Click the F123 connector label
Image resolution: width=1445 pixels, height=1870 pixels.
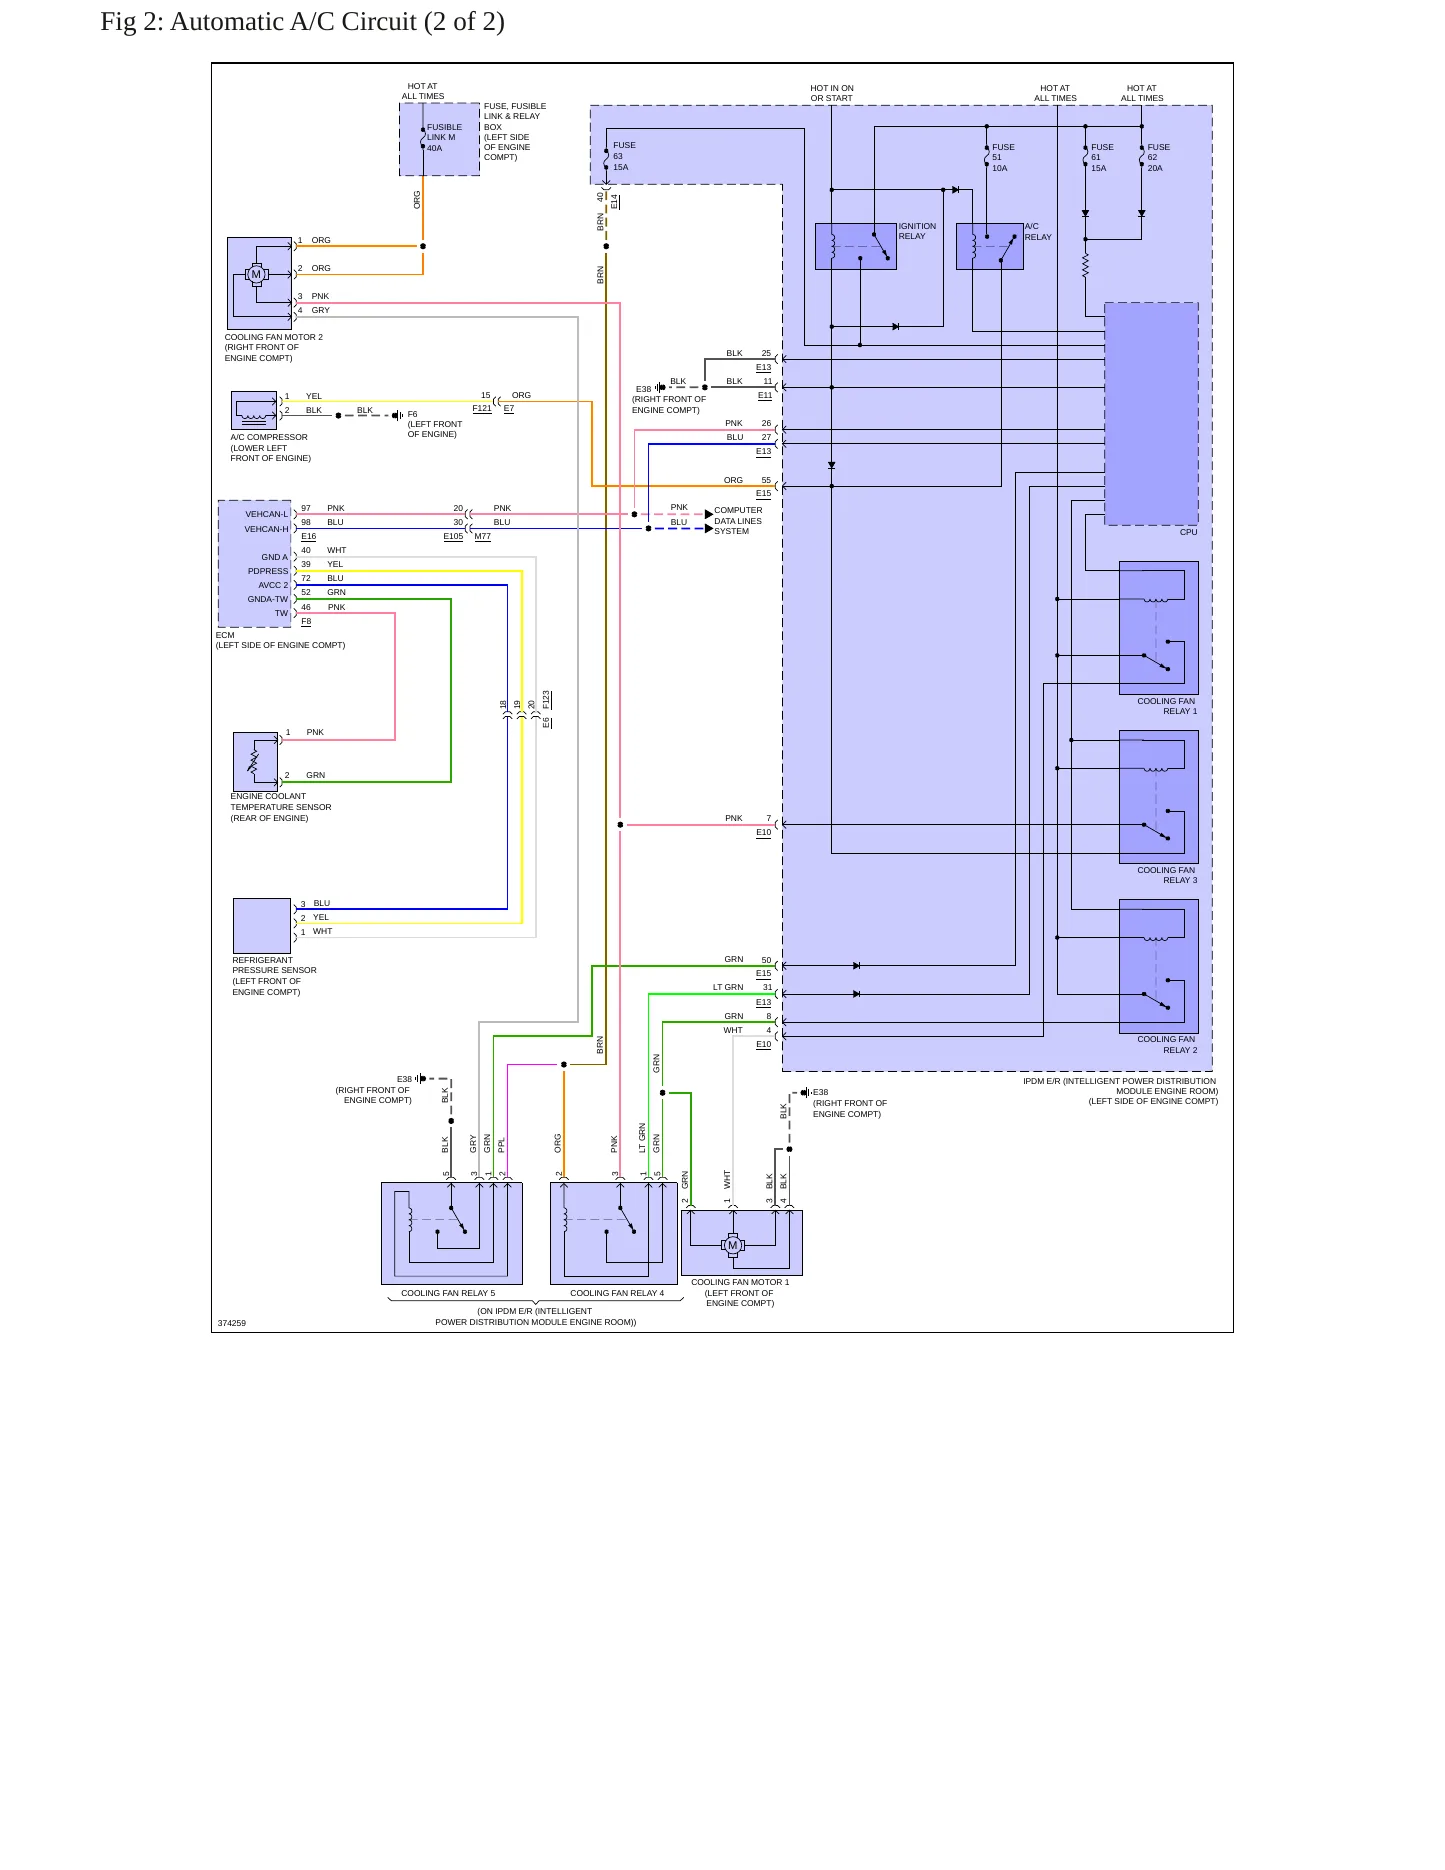(x=546, y=699)
